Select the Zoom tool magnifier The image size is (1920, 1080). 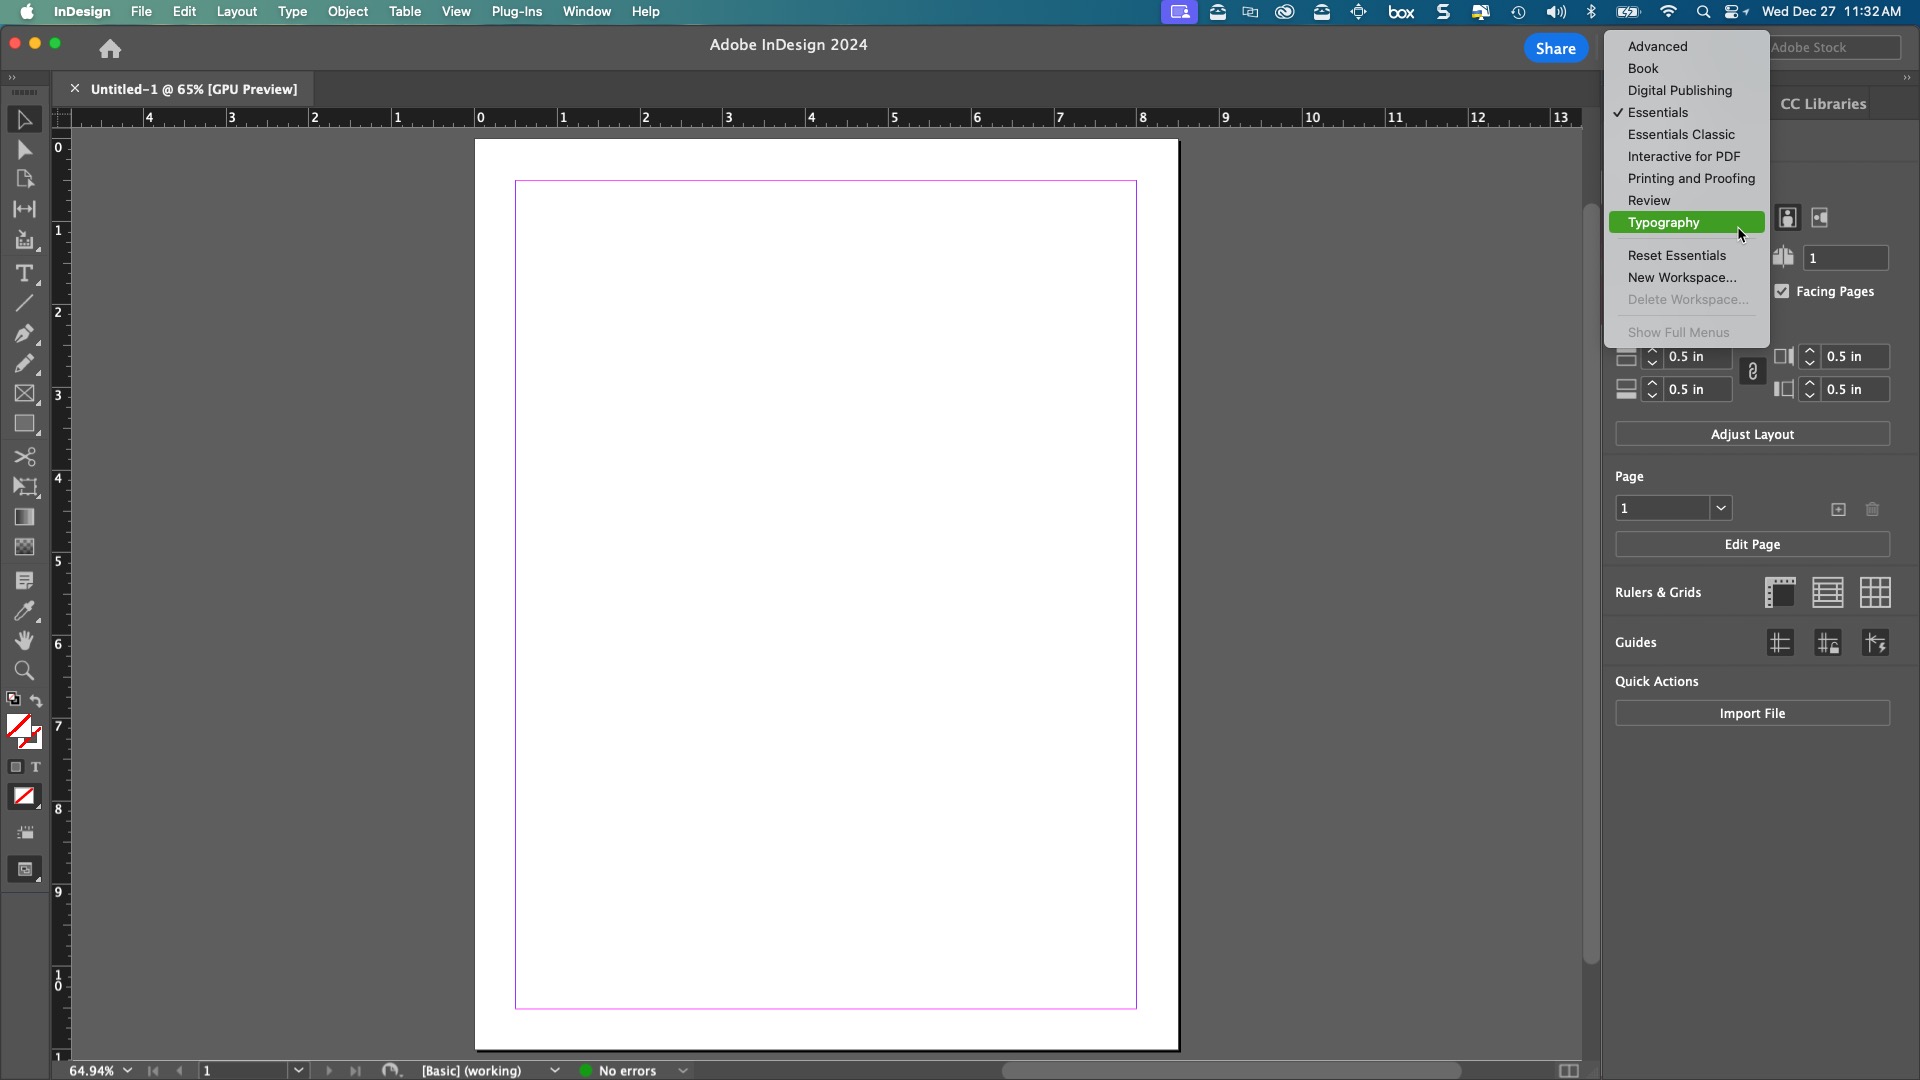[x=24, y=671]
